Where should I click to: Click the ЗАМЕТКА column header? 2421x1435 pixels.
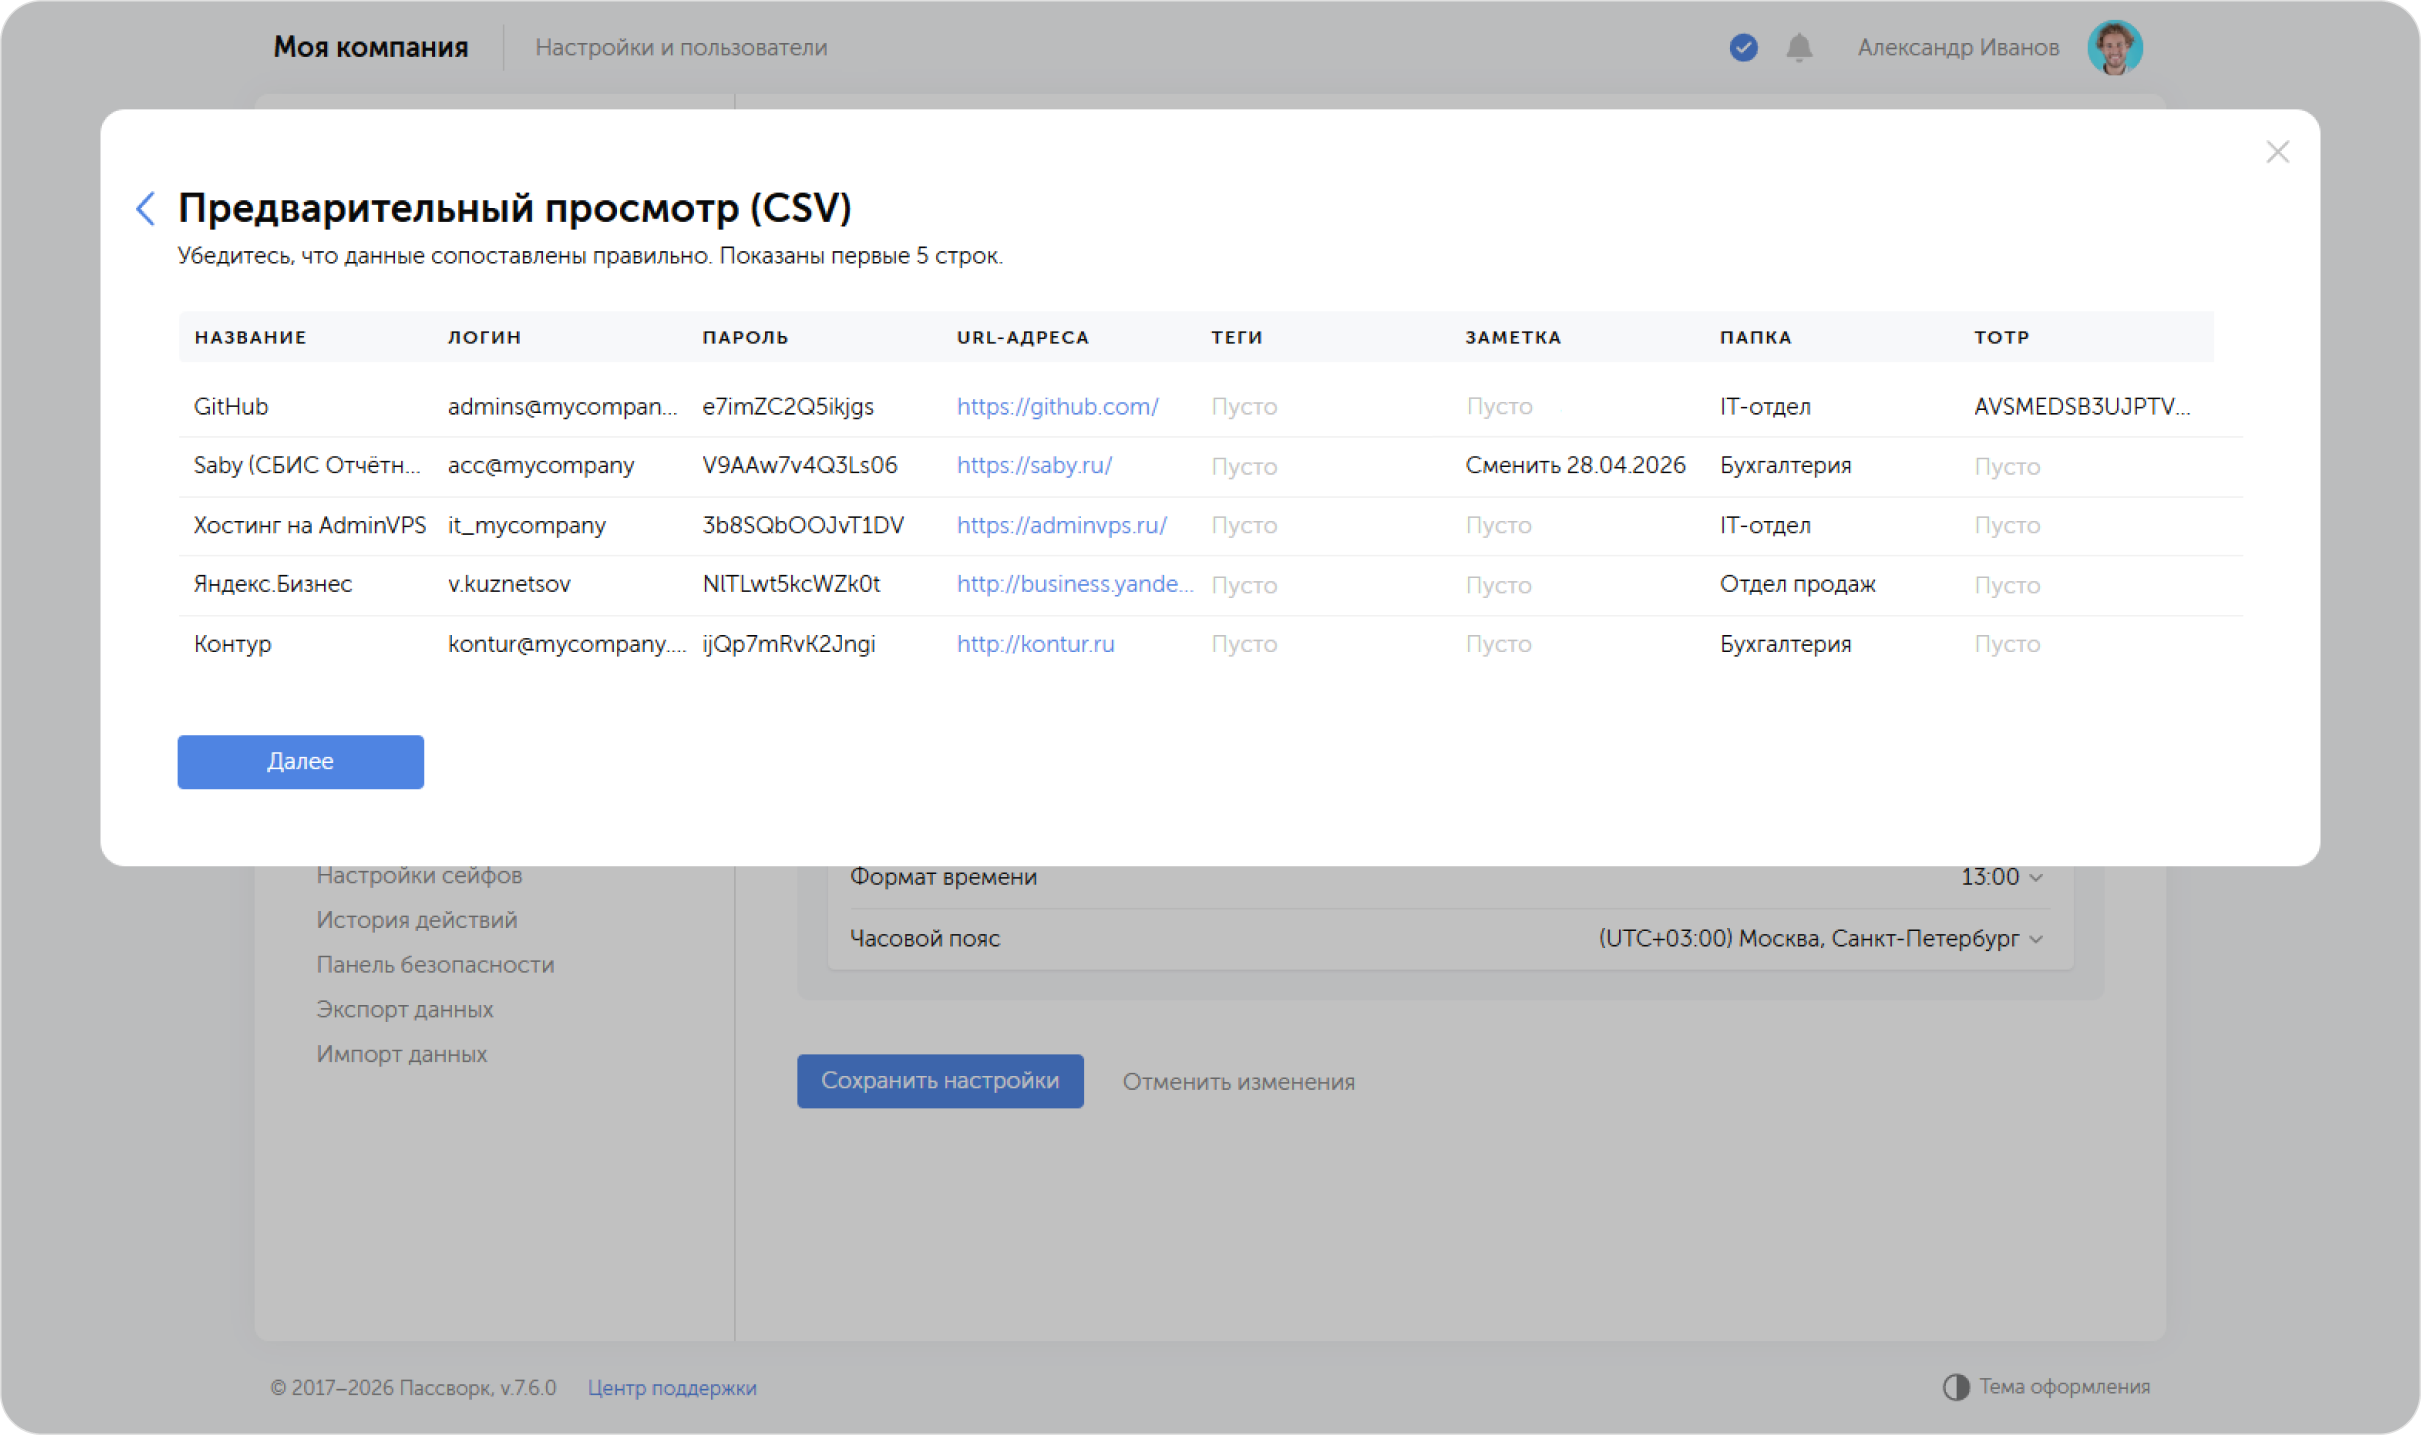click(1513, 338)
